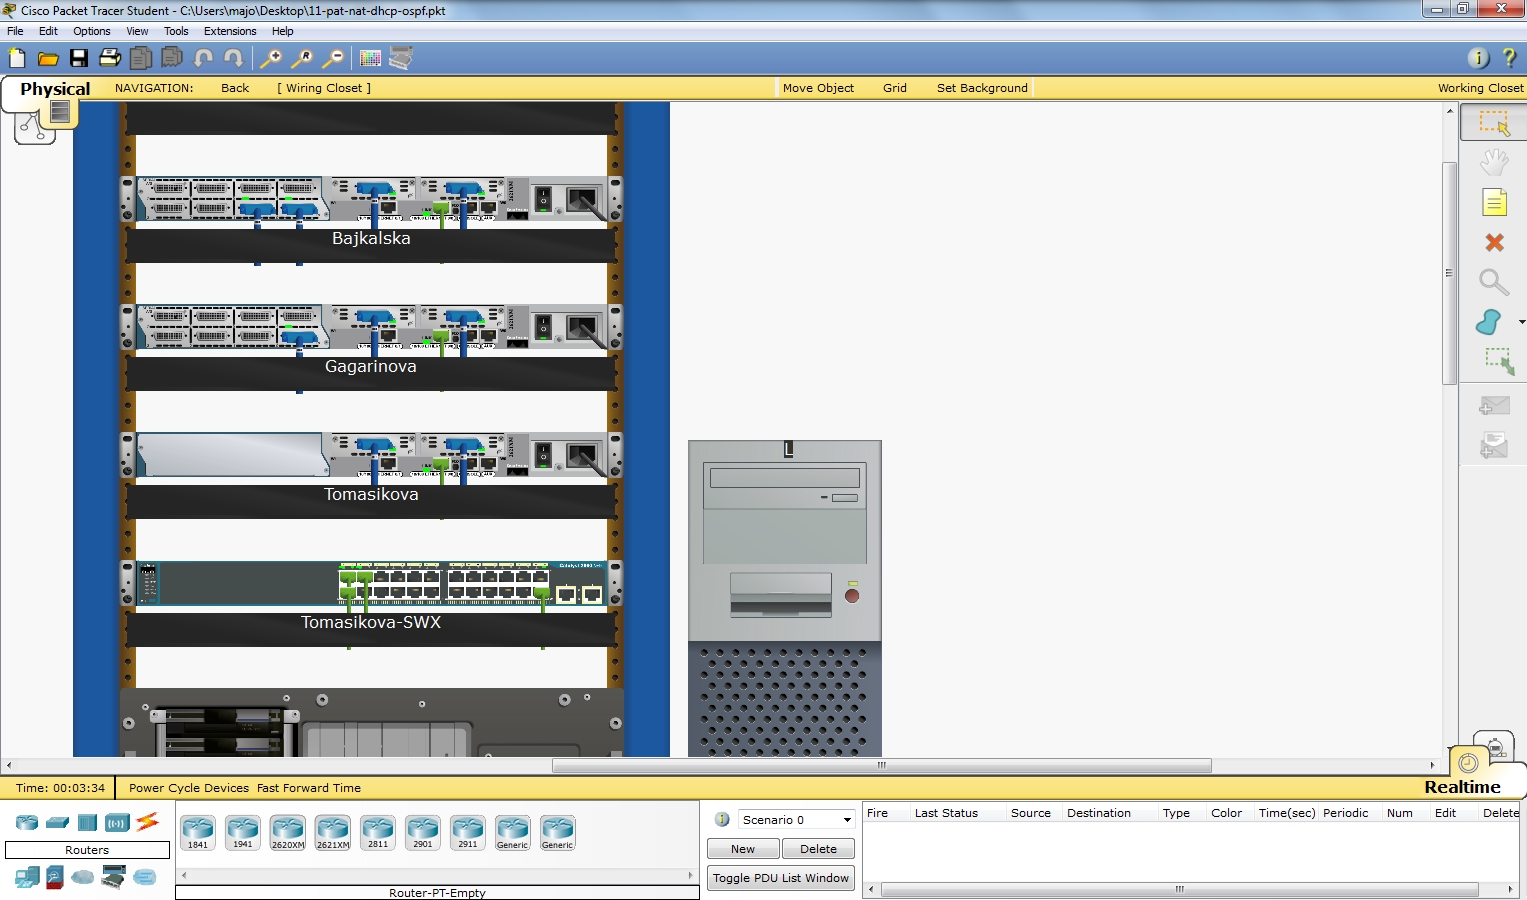Screen dimensions: 1527x900
Task: Click Toggle PDU List Window
Action: pyautogui.click(x=781, y=878)
